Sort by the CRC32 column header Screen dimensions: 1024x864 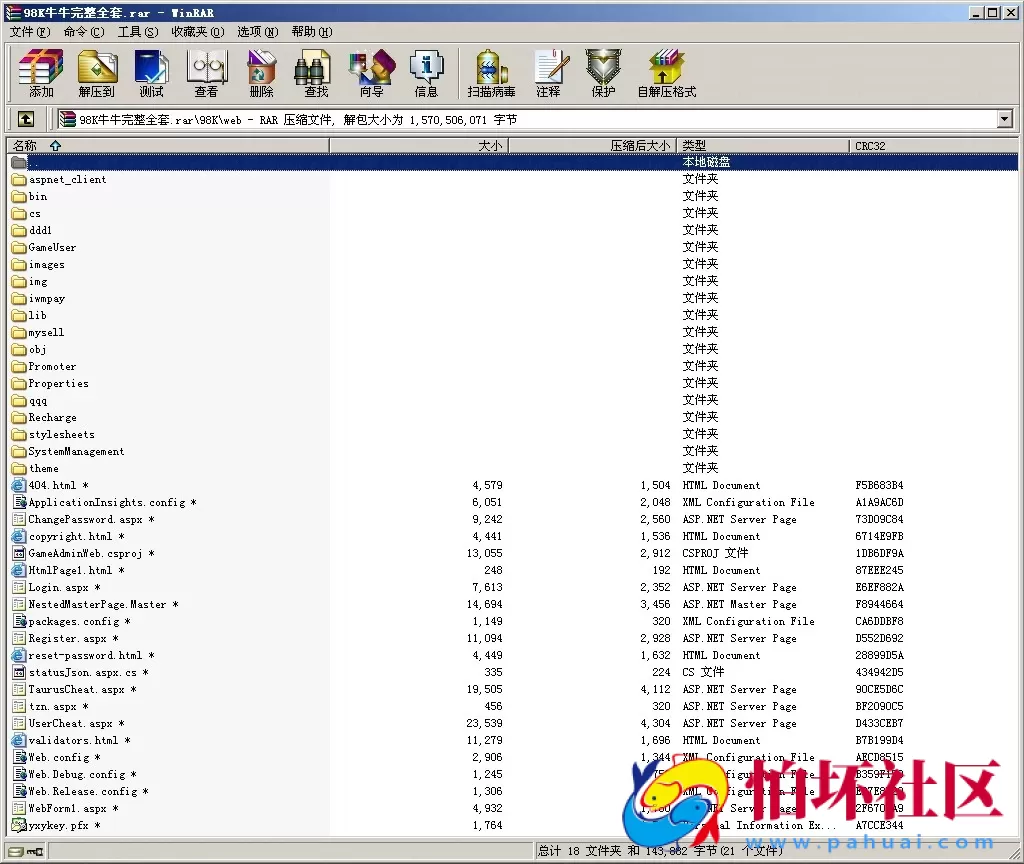(870, 146)
